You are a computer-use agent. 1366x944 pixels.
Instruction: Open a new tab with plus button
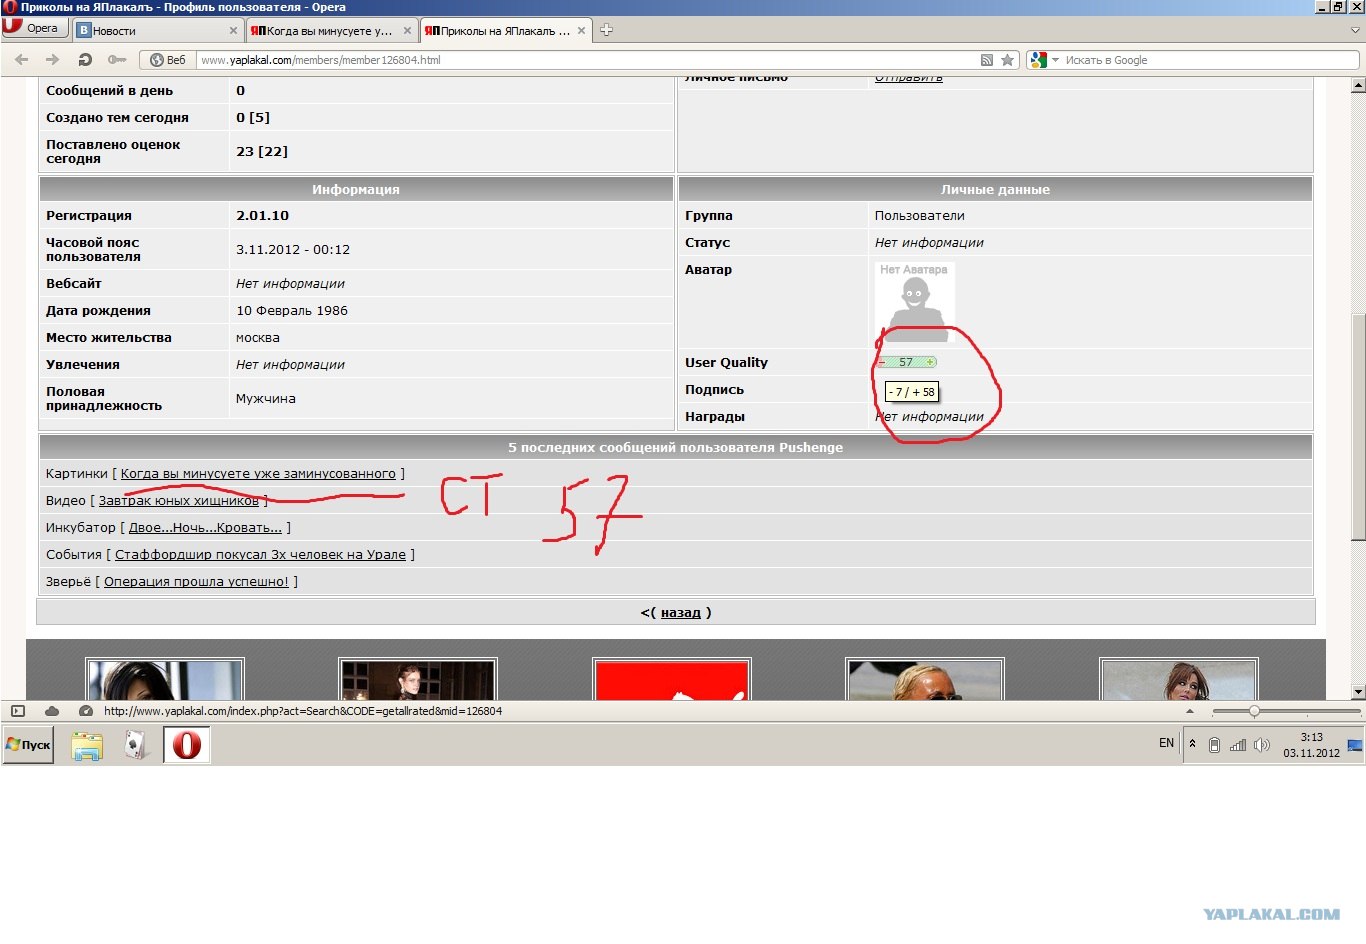click(x=606, y=30)
